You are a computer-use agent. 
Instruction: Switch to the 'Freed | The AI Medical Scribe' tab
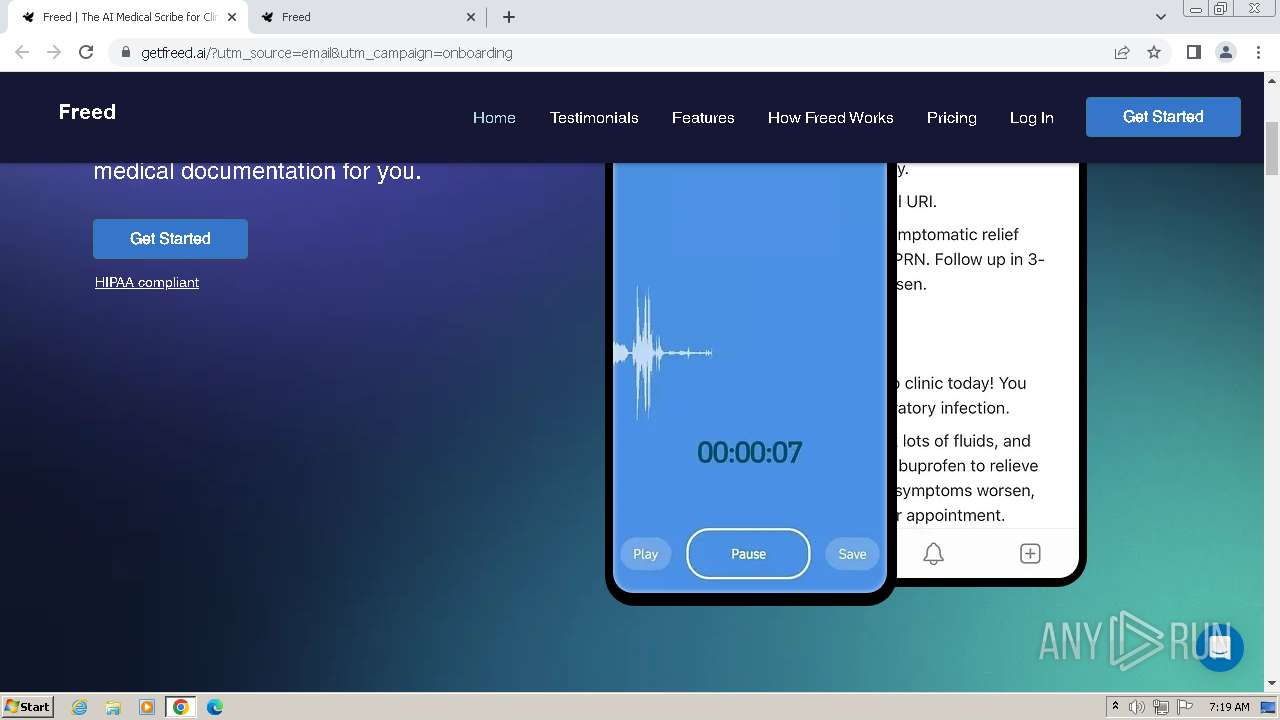(x=128, y=17)
